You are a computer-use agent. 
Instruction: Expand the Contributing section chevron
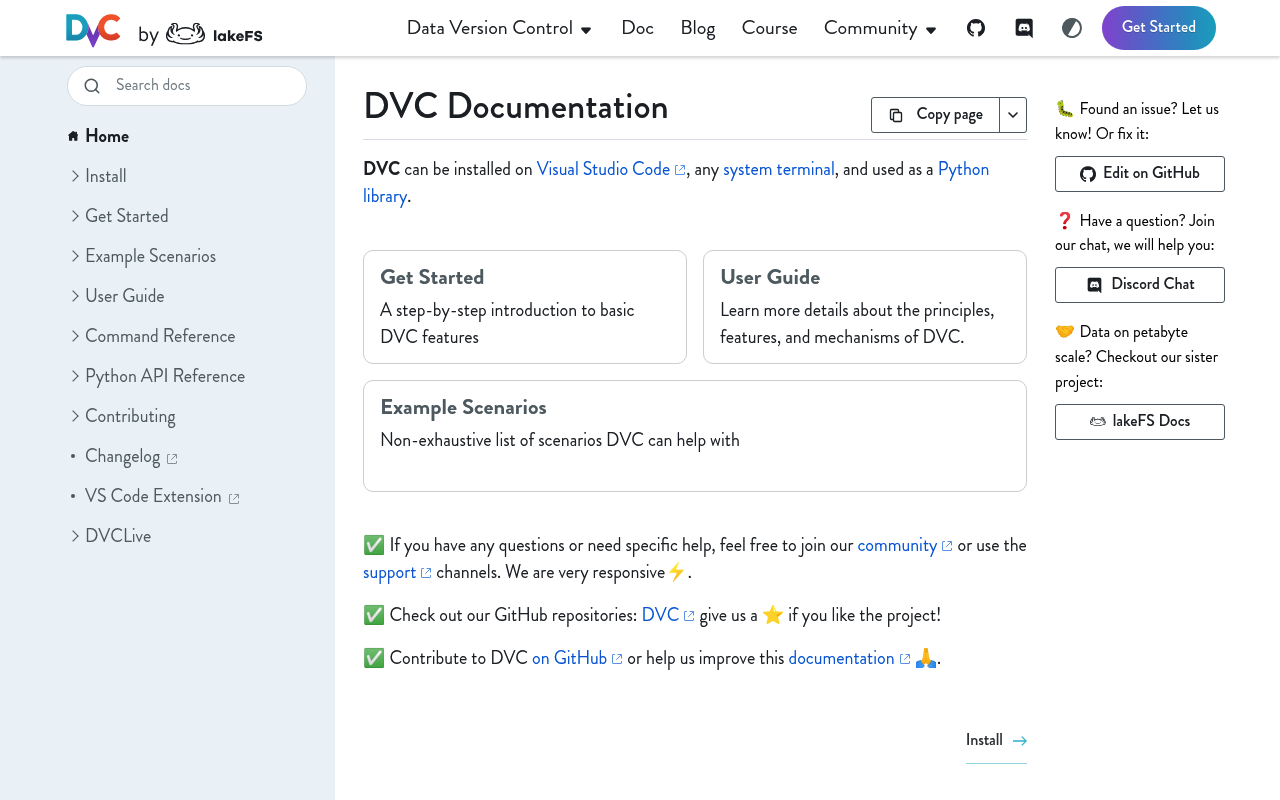click(x=75, y=416)
